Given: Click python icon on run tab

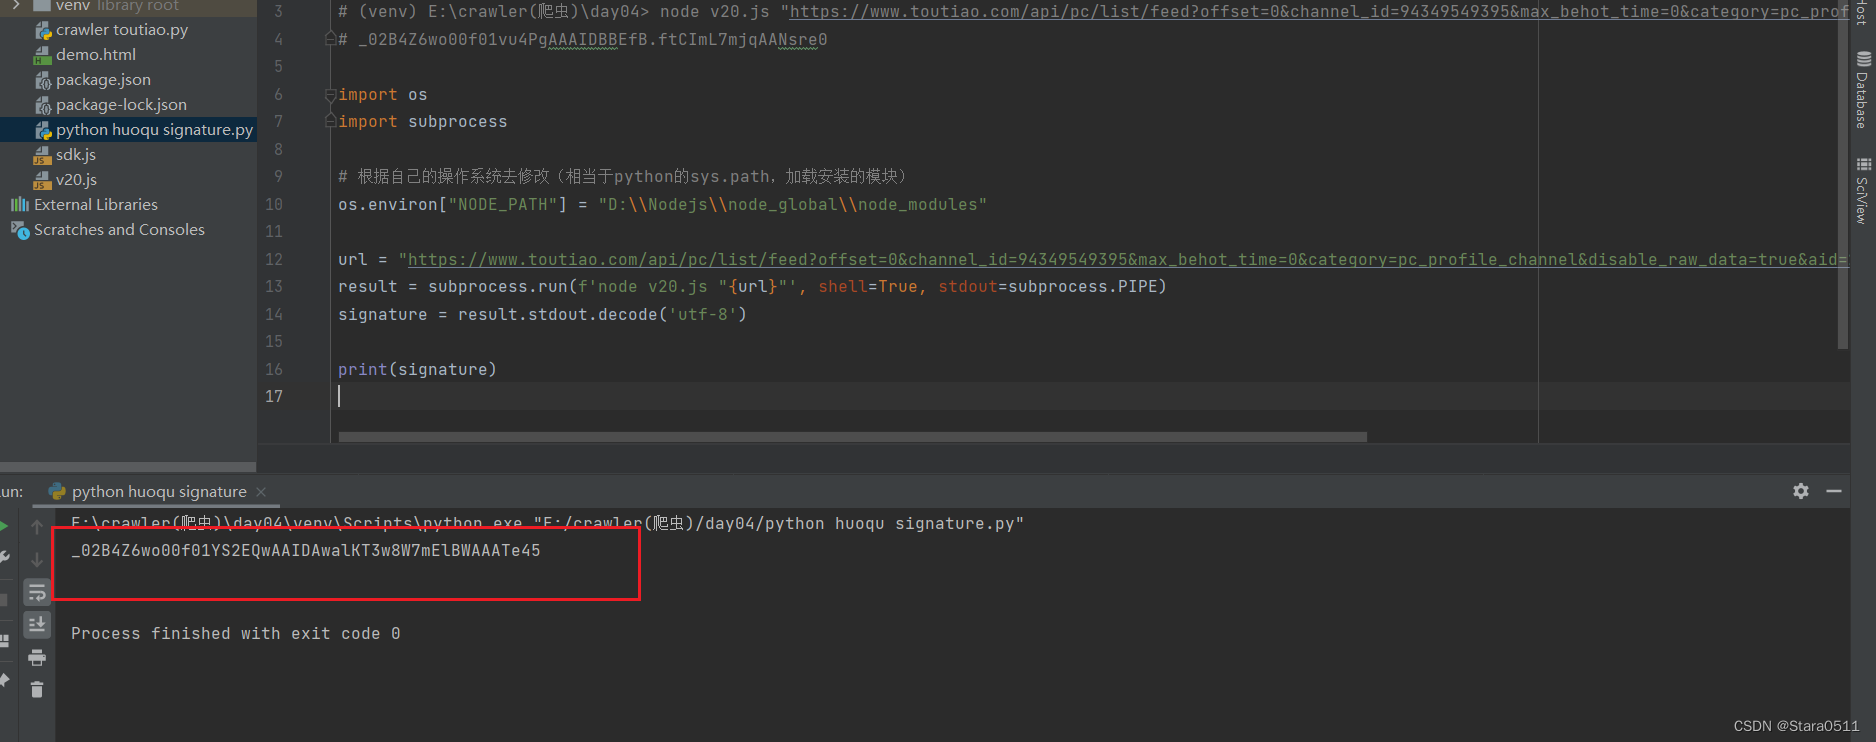Looking at the screenshot, I should 57,492.
